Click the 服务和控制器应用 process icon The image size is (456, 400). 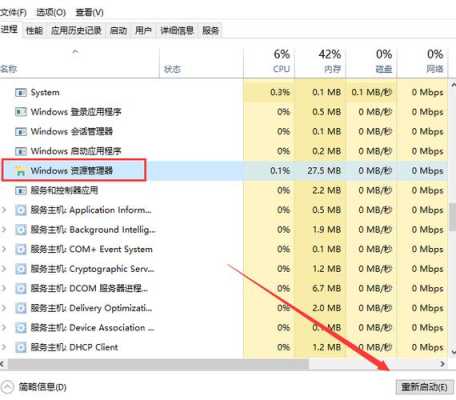(21, 191)
